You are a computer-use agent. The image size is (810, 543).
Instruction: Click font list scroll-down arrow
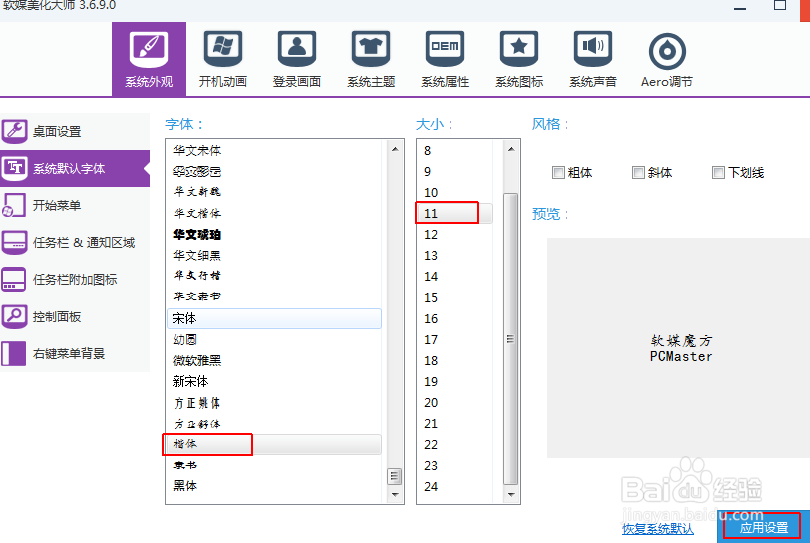pos(395,494)
